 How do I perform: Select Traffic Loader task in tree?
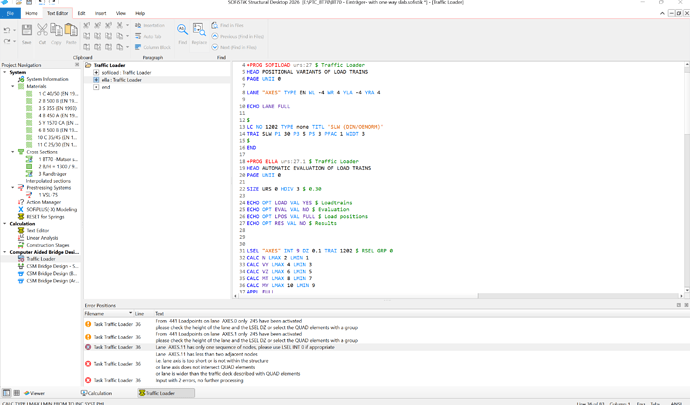pos(41,259)
